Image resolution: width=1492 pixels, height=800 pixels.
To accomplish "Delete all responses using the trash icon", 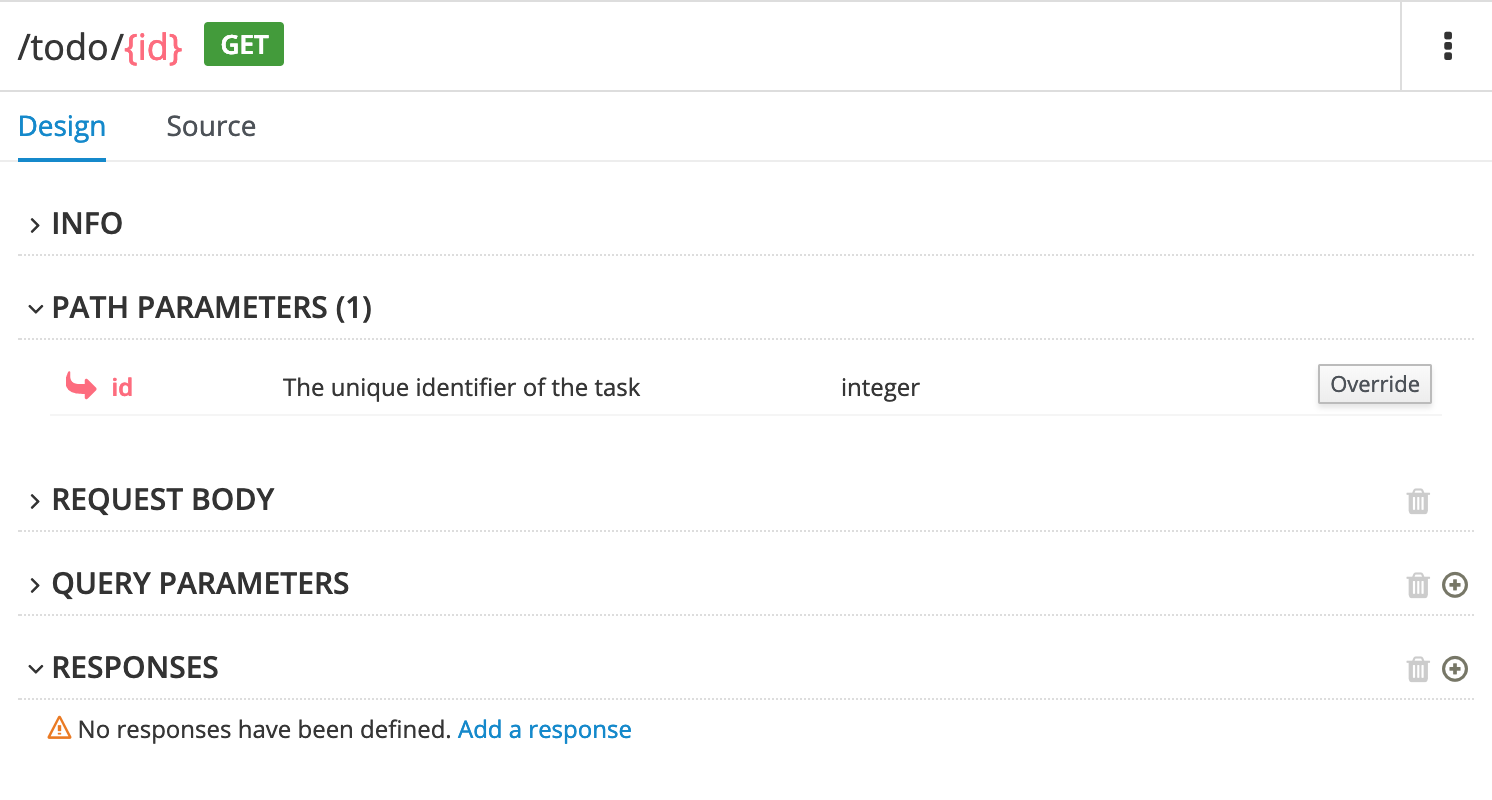I will coord(1418,669).
